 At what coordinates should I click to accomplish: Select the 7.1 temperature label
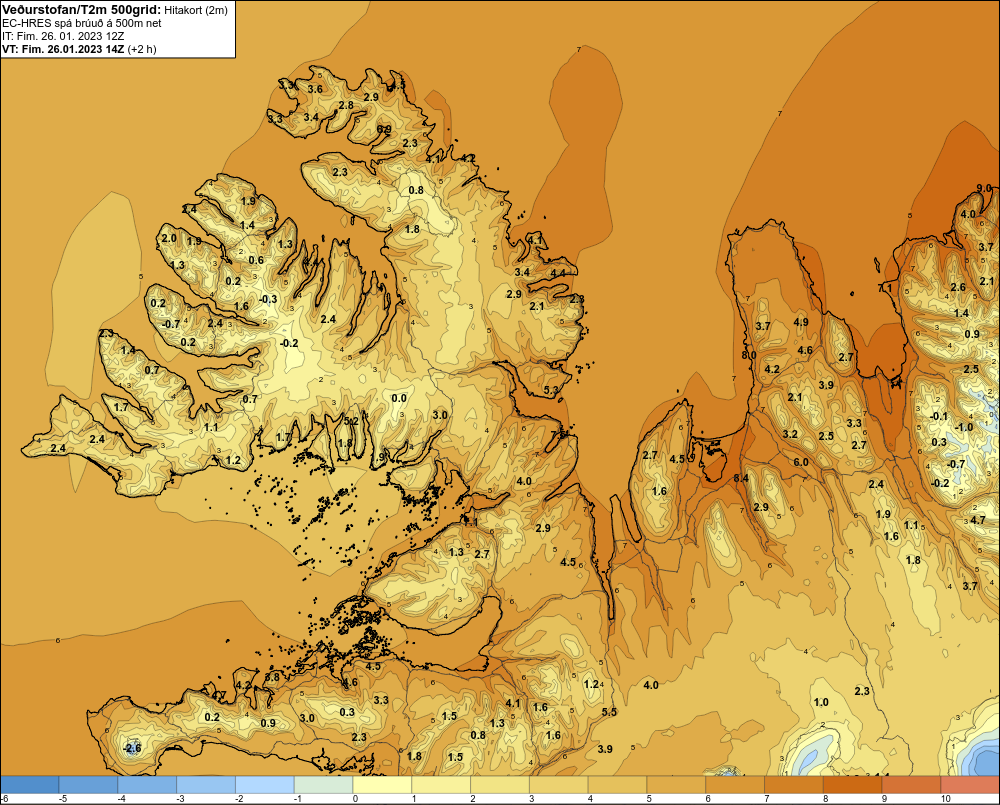click(886, 289)
